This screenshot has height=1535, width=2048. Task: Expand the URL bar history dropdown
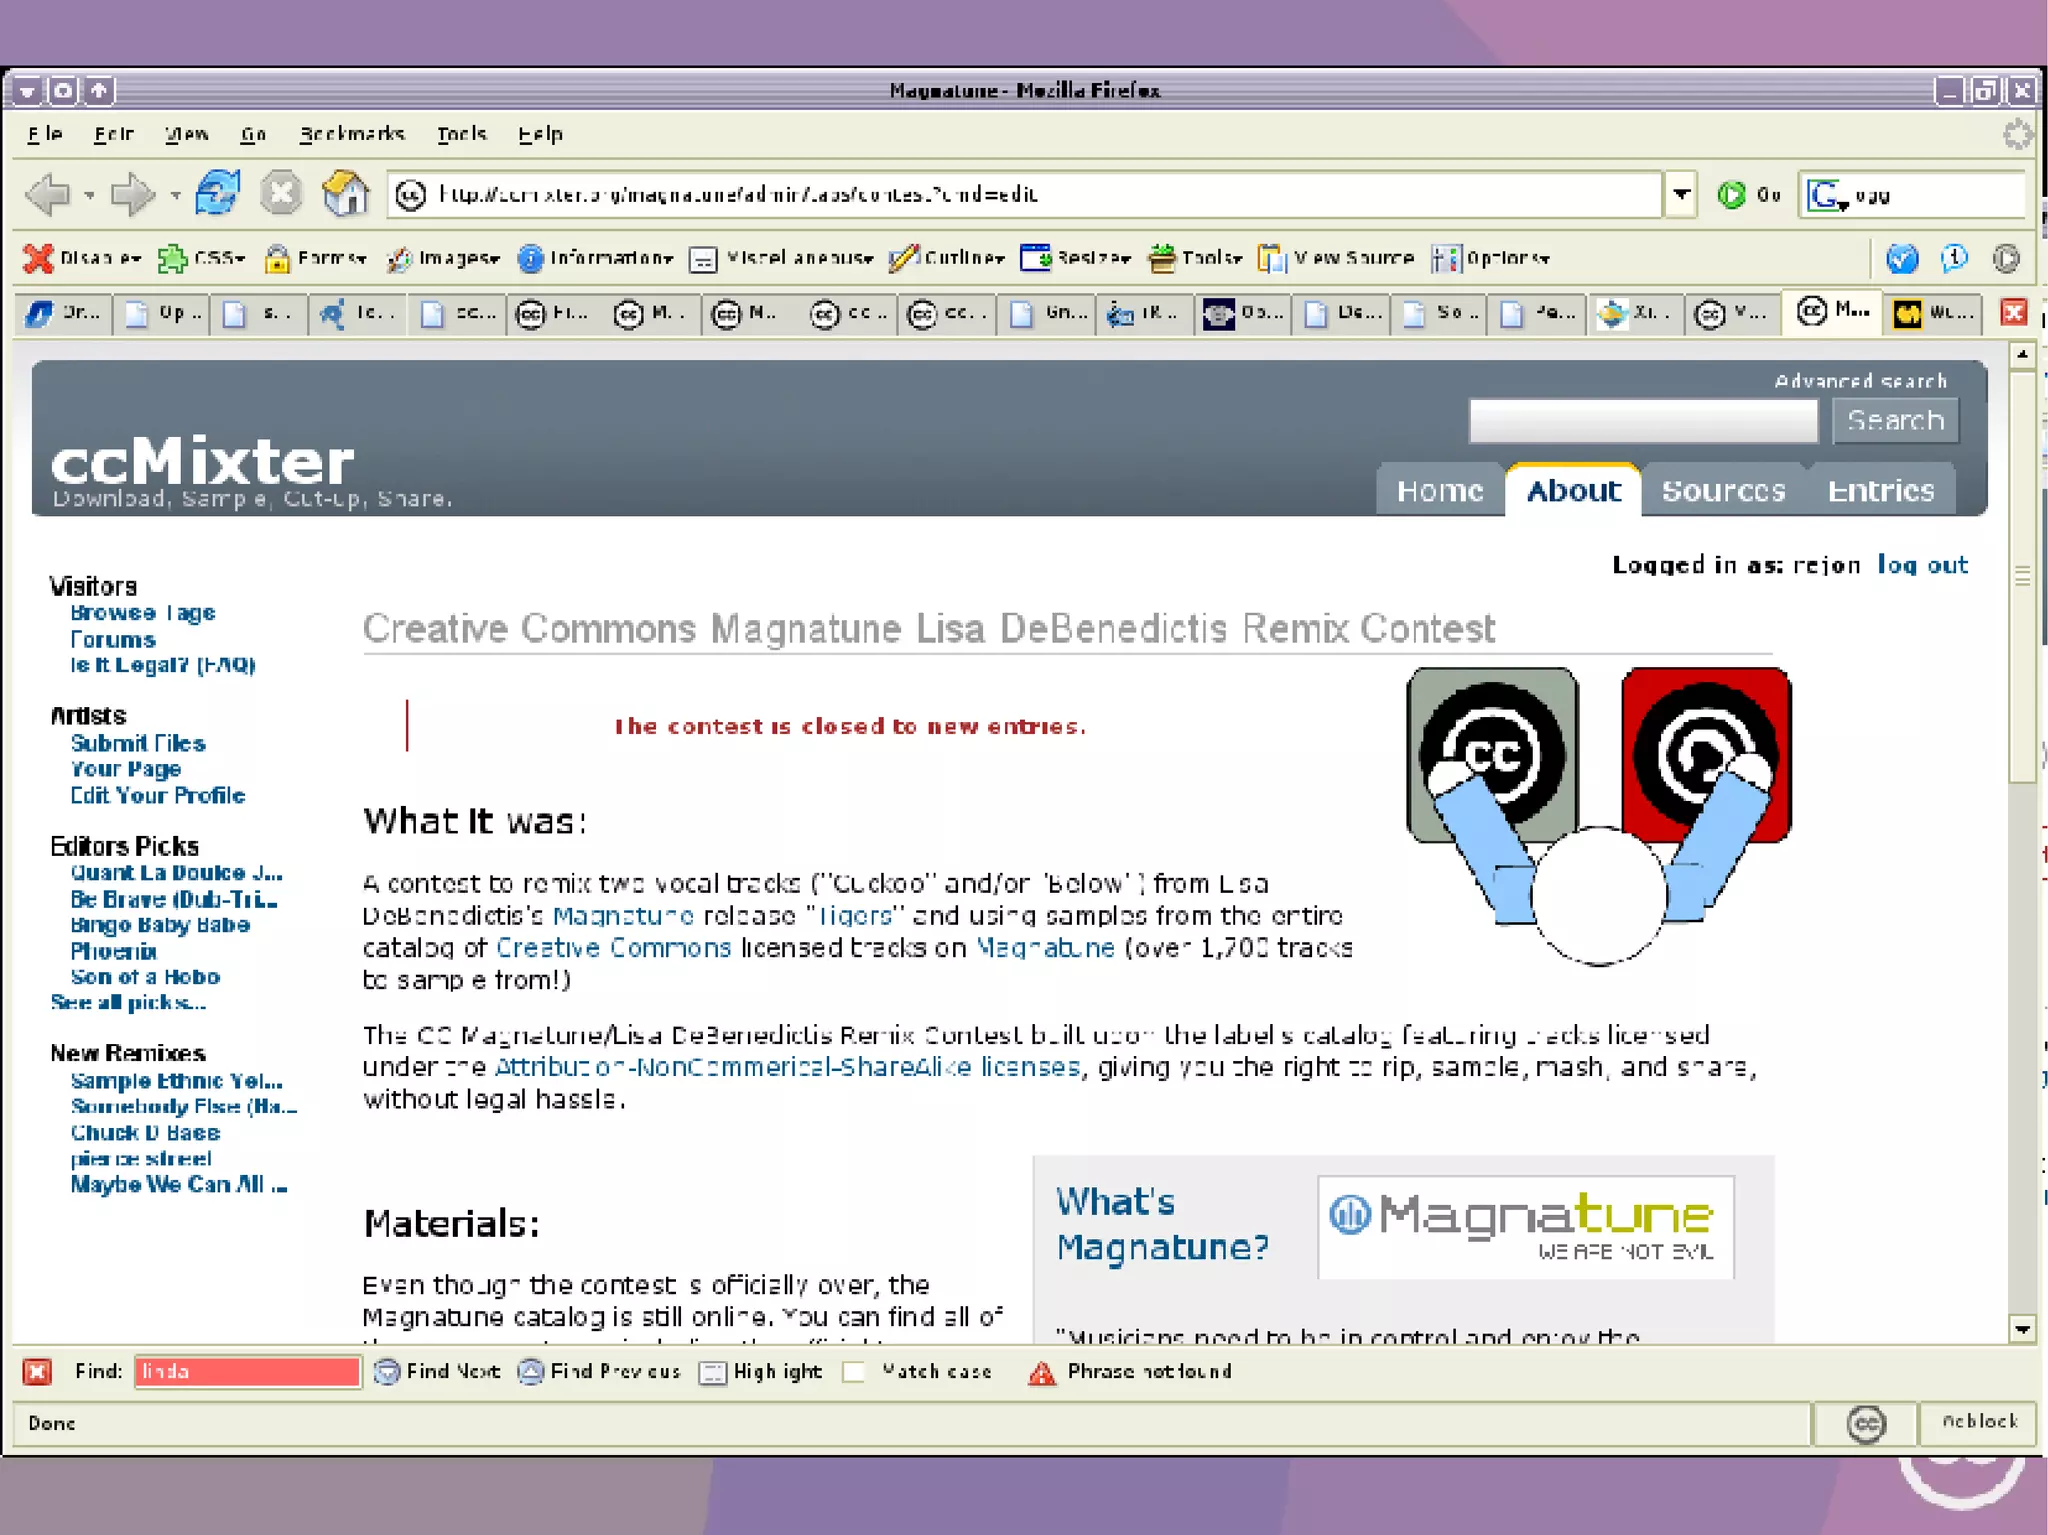(x=1681, y=194)
